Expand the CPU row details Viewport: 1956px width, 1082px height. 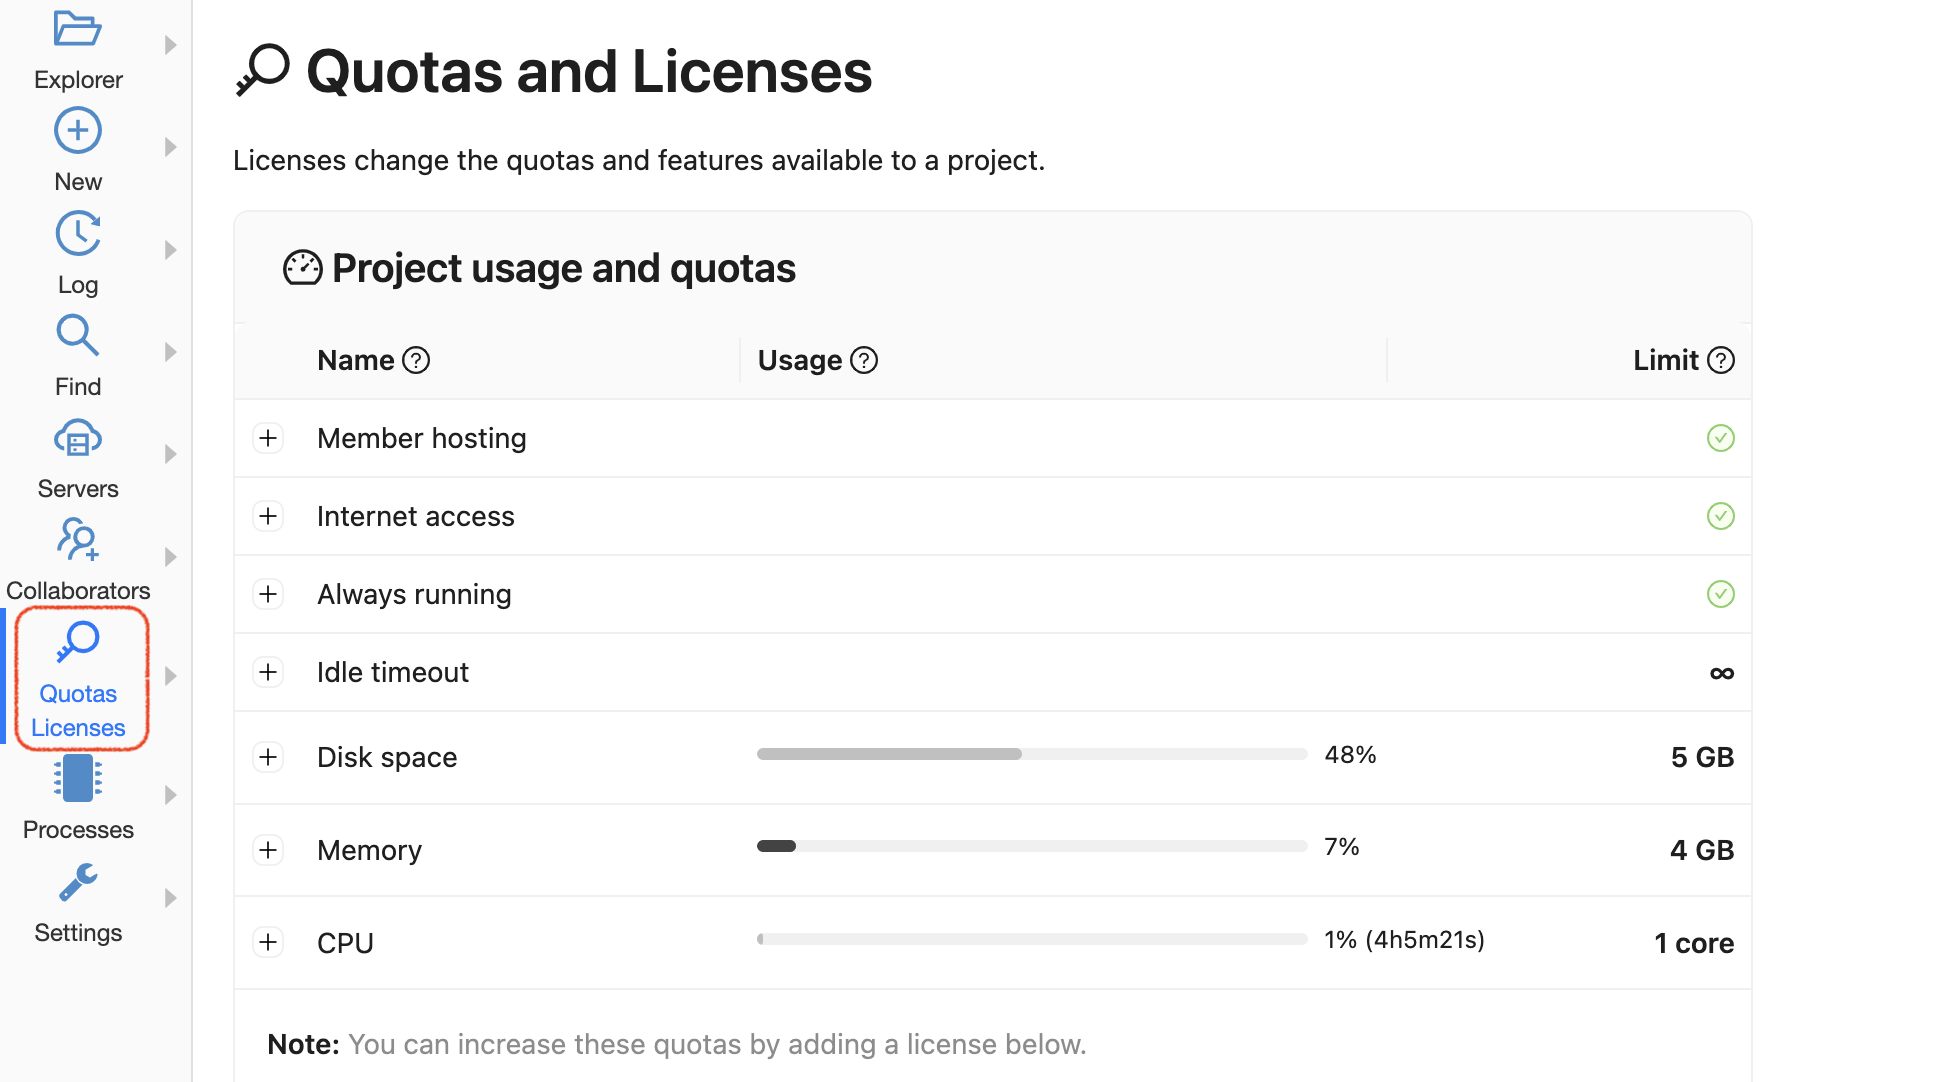tap(268, 942)
